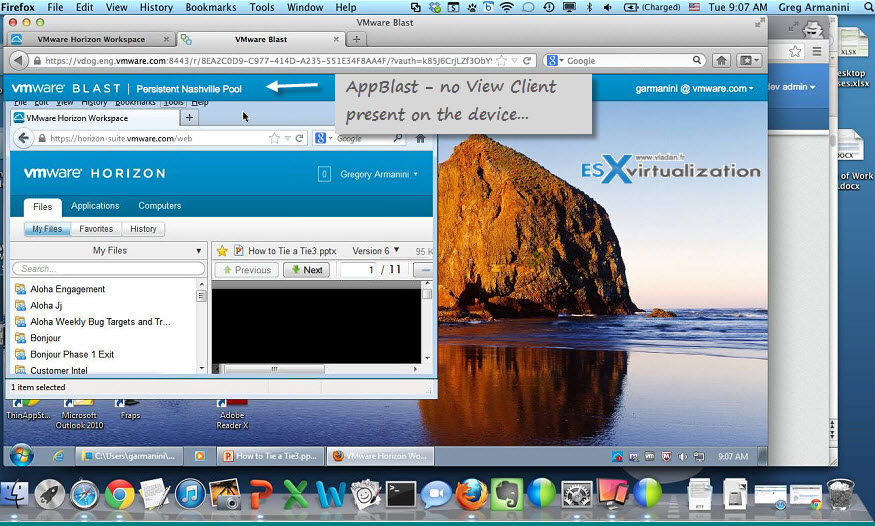Switch to the Computers tab in Horizon
Image resolution: width=875 pixels, height=526 pixels.
[160, 205]
